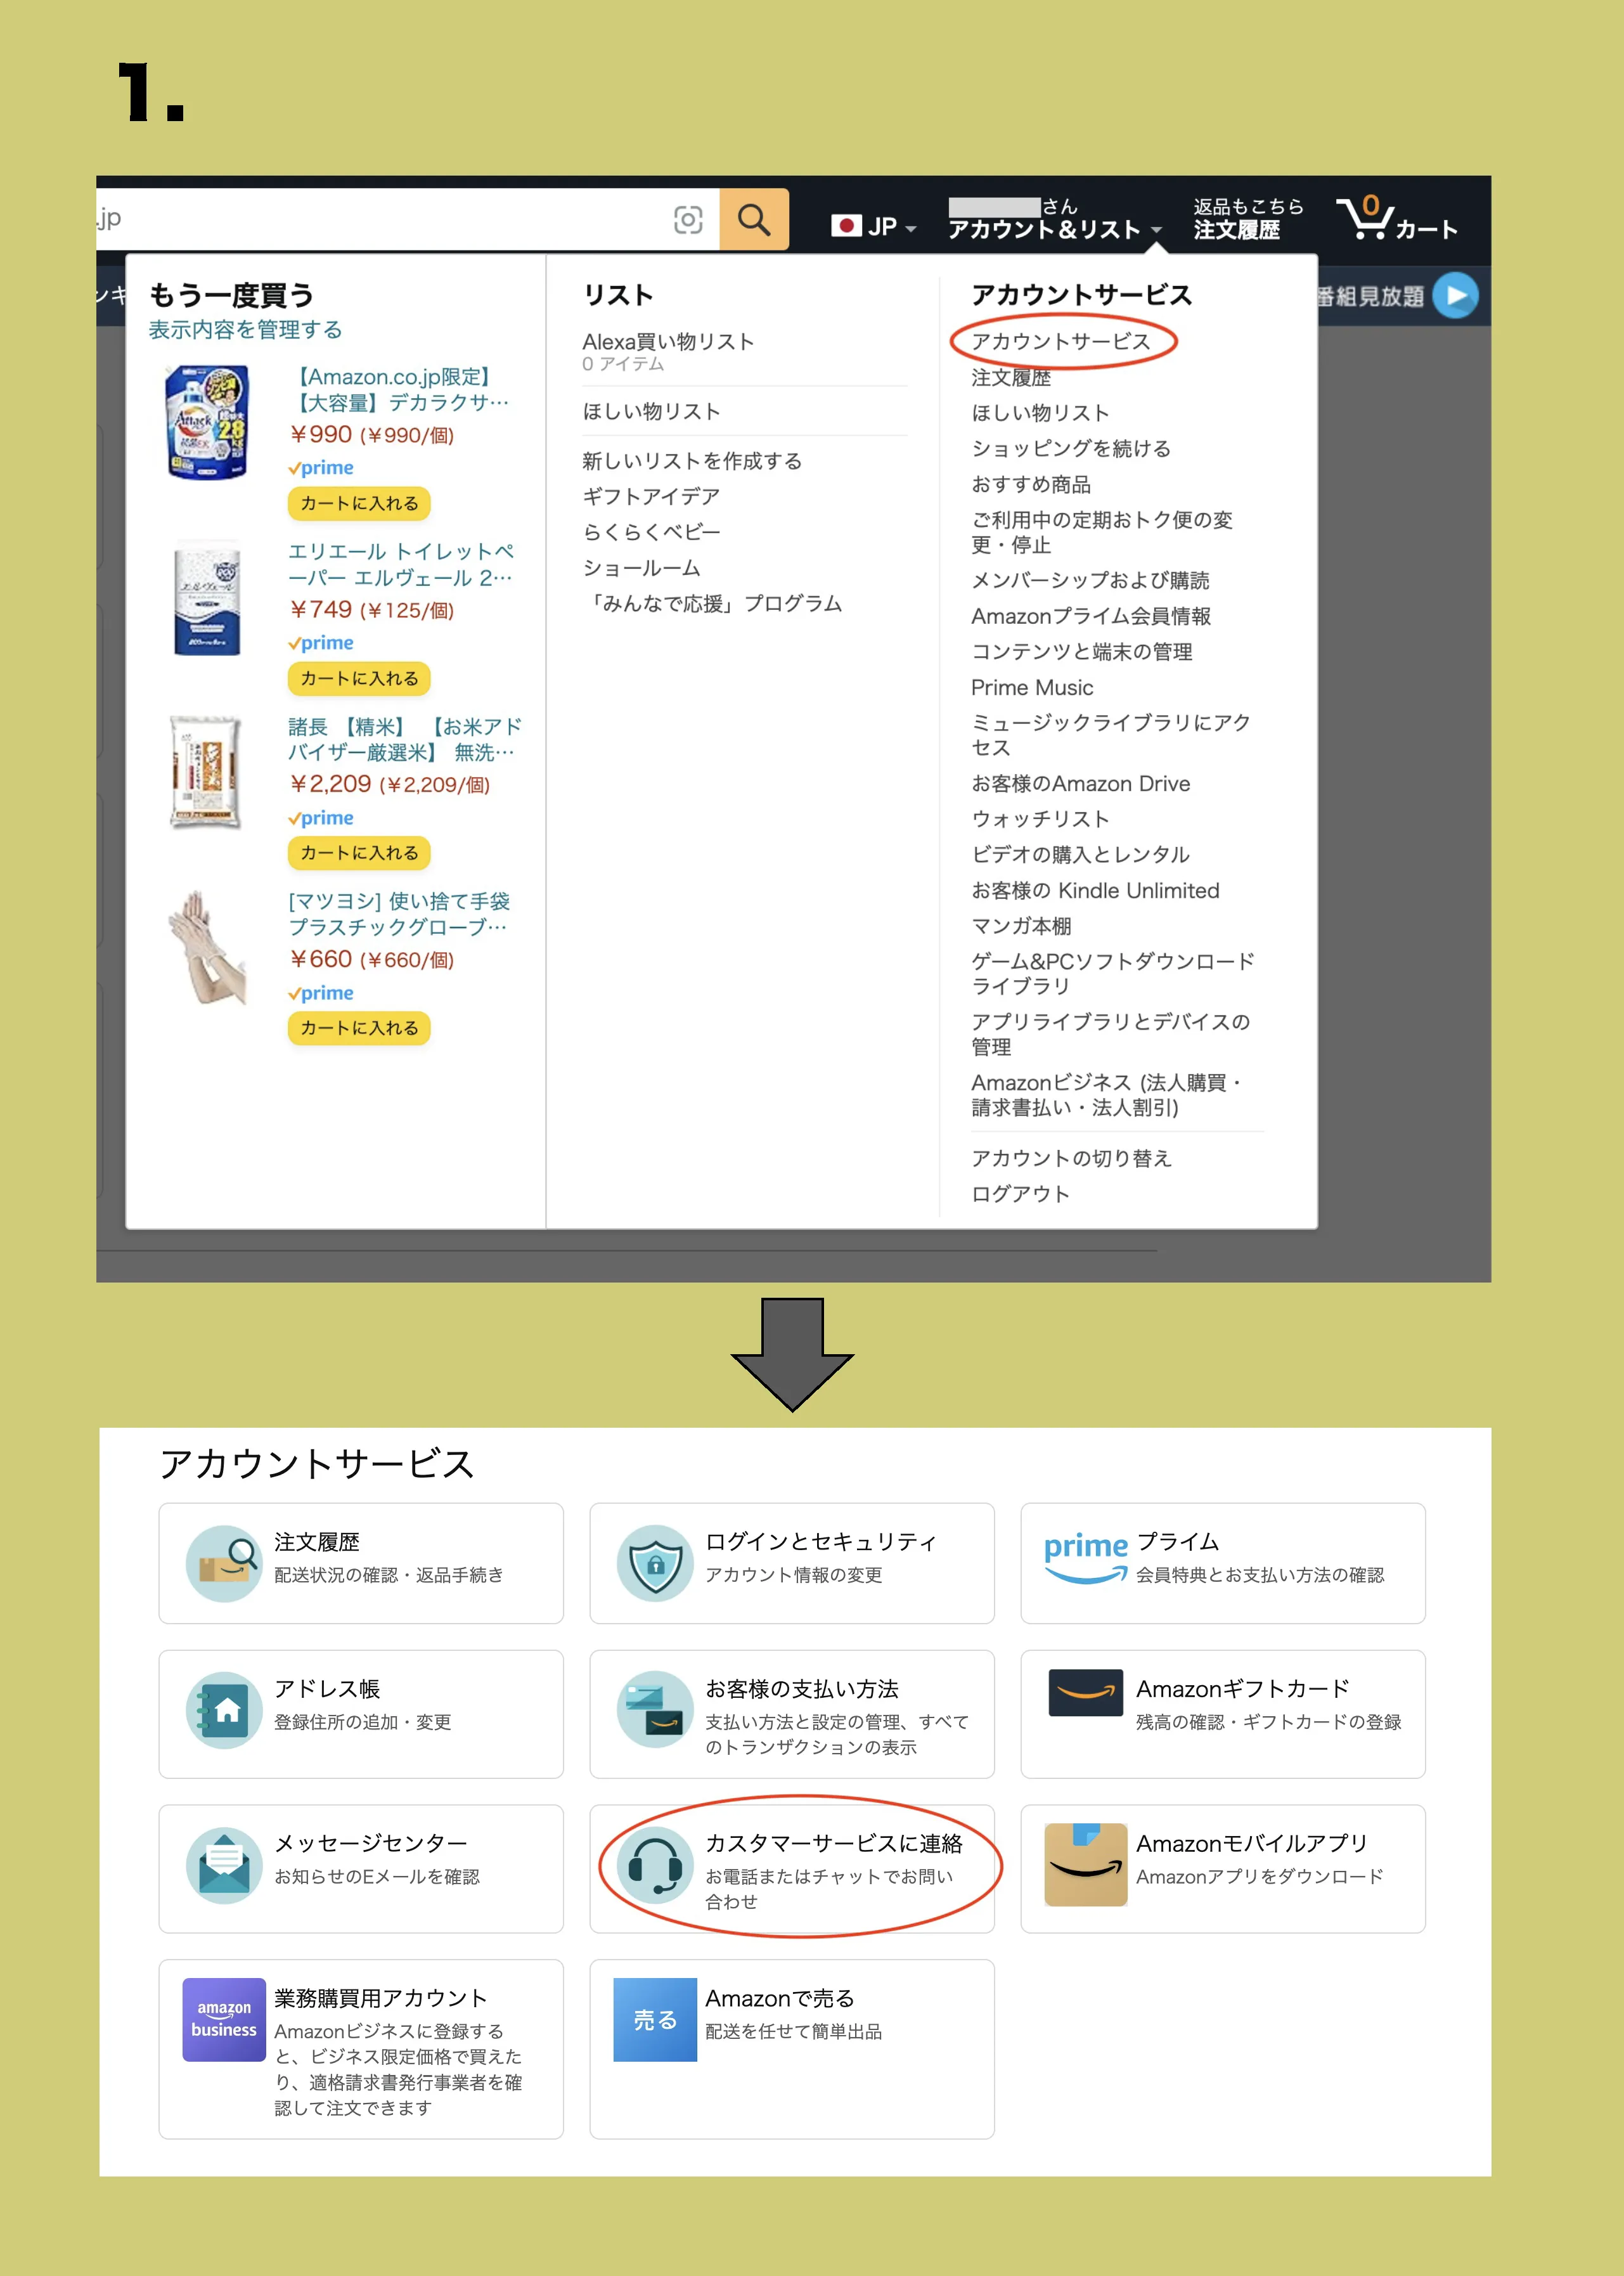The height and width of the screenshot is (2276, 1624).
Task: Click the 諸長 rice bag thumbnail
Action: click(206, 772)
